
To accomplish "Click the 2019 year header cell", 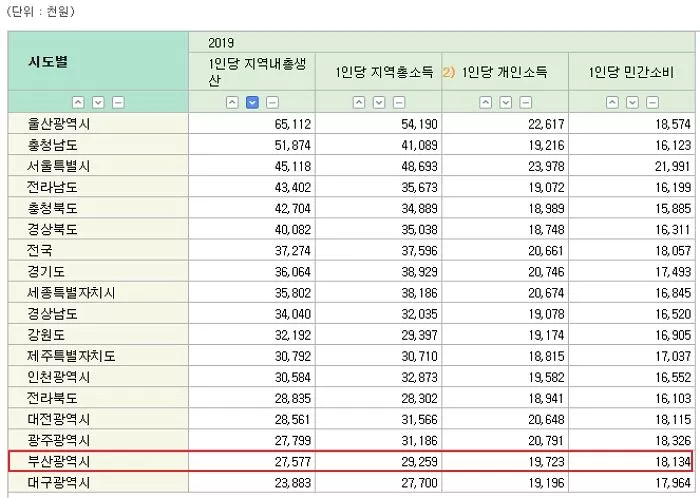I will coord(222,43).
